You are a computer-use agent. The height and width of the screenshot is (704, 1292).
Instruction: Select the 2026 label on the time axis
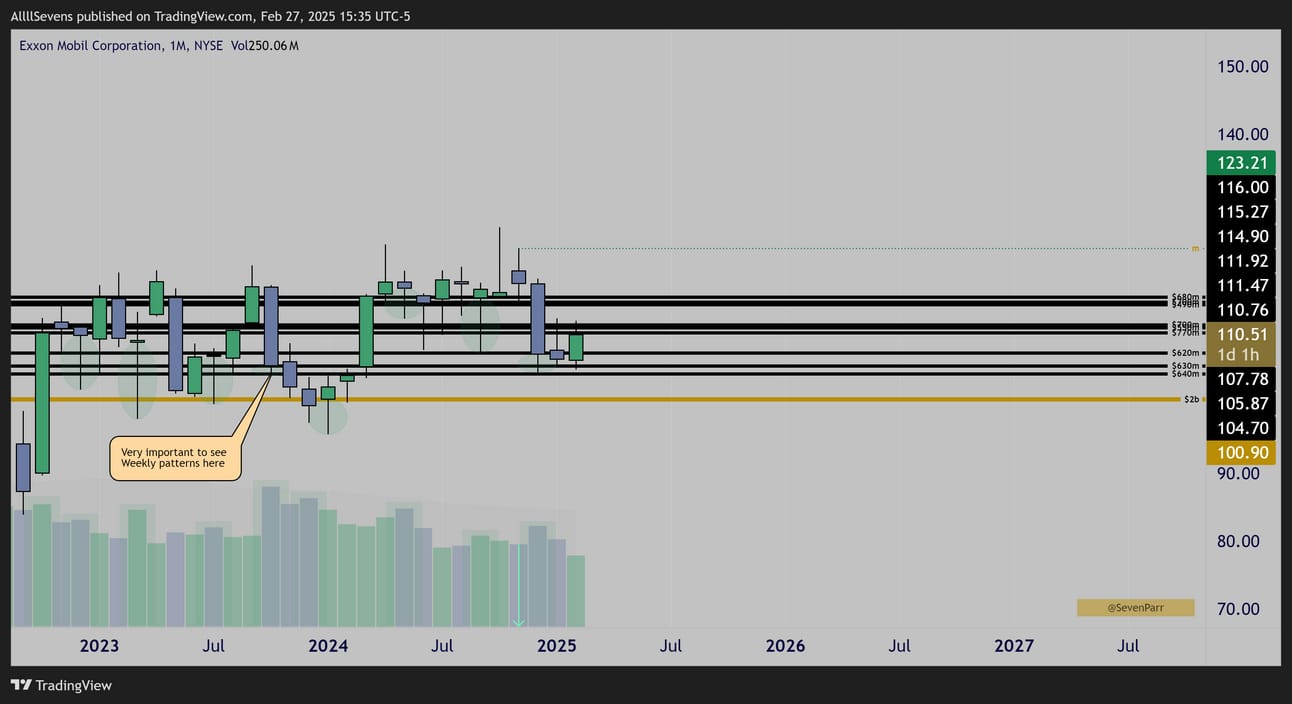point(785,646)
